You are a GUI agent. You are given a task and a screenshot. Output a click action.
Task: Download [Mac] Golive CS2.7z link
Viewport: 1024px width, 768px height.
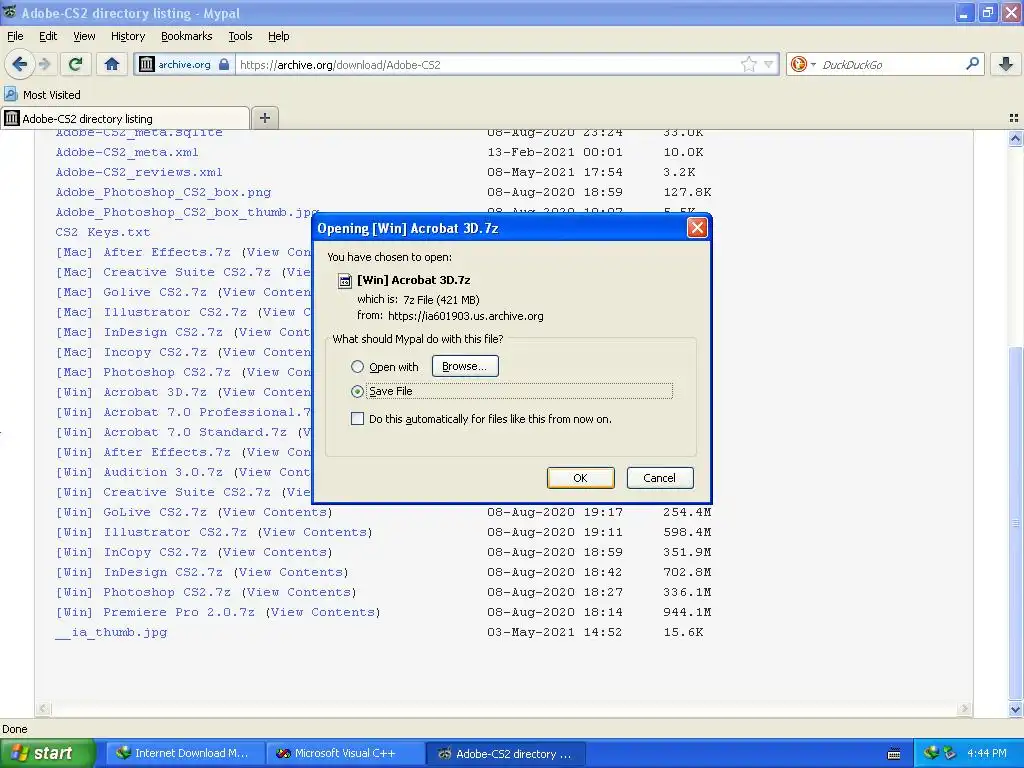pos(131,292)
